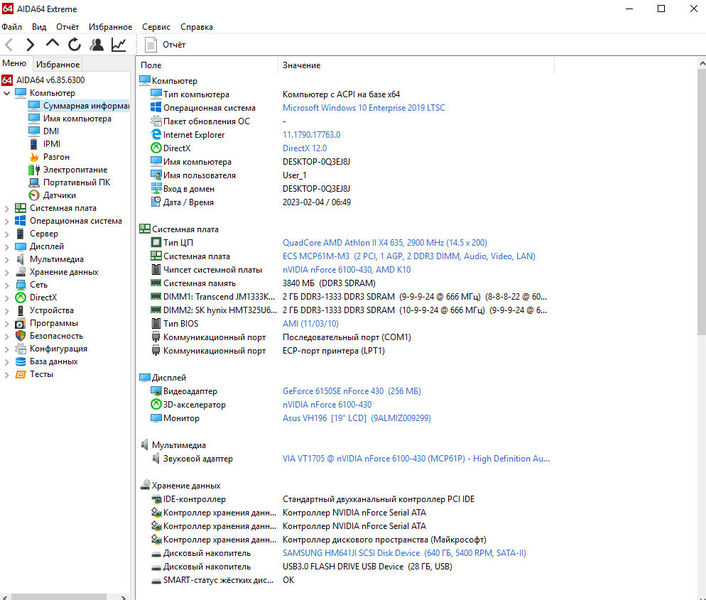
Task: Expand the DirectX tree node
Action: point(7,298)
